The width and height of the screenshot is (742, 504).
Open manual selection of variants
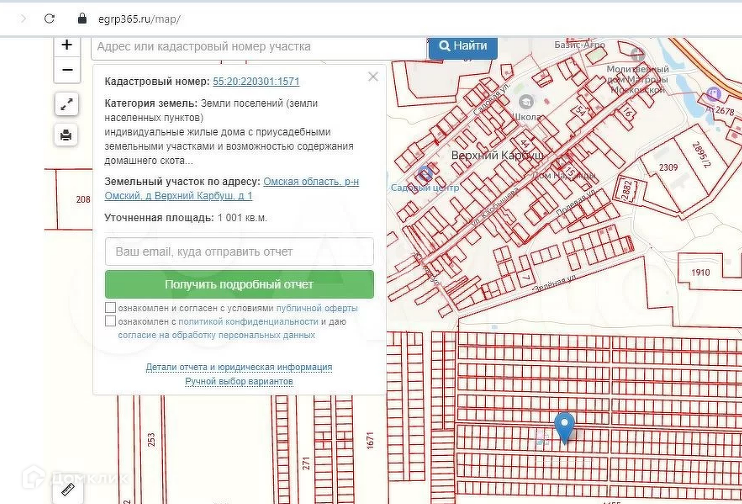tap(239, 382)
